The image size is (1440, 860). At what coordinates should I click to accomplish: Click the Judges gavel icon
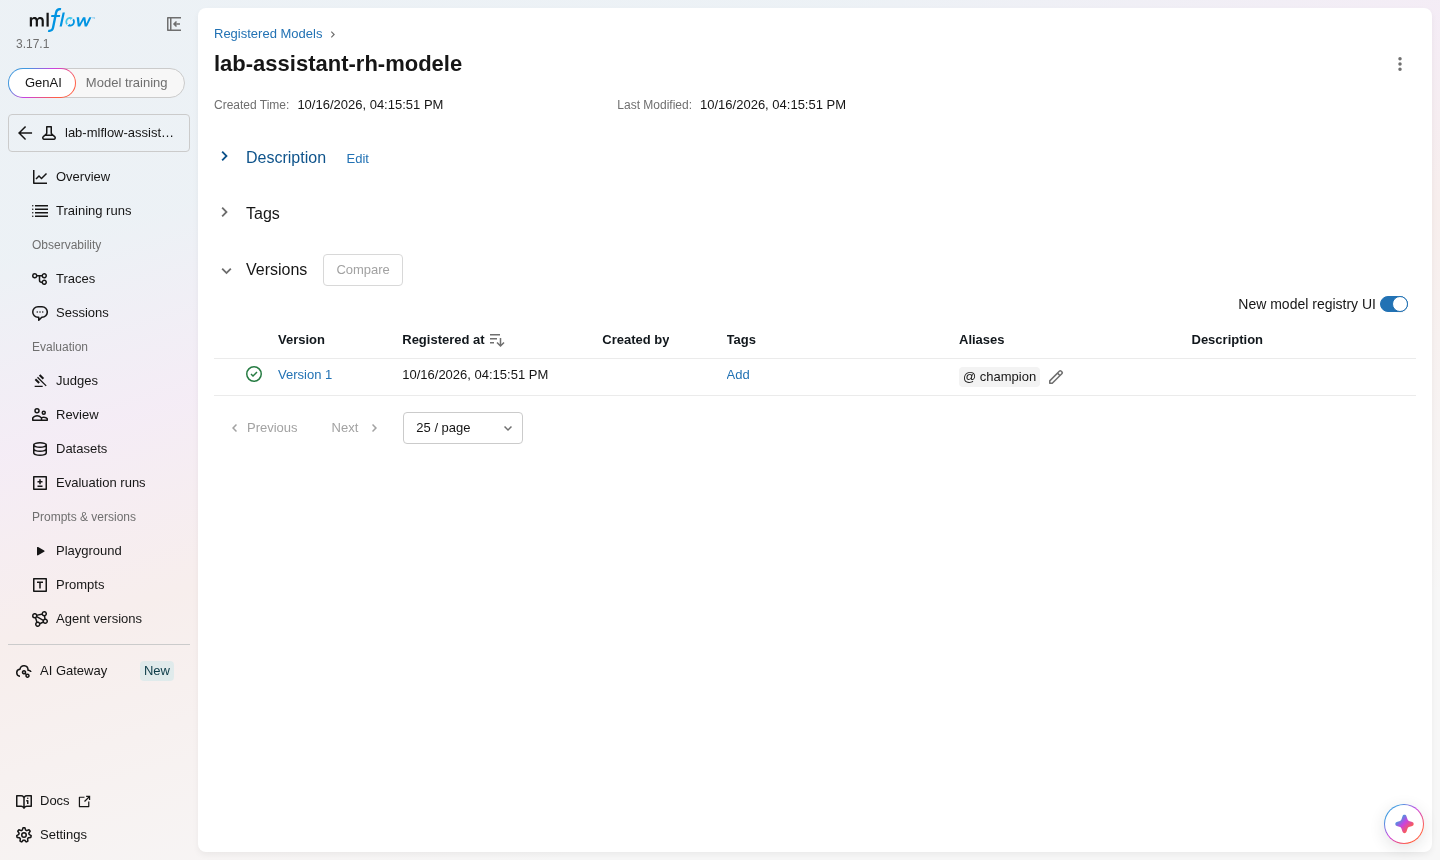[40, 381]
